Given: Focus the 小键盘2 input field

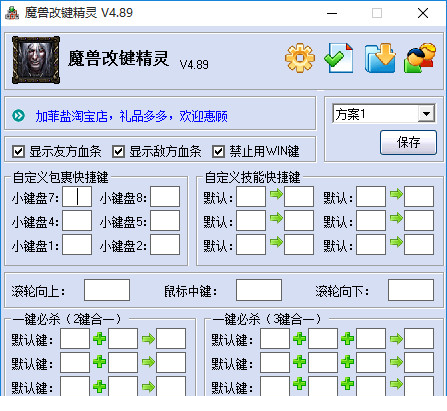Looking at the screenshot, I should point(165,244).
